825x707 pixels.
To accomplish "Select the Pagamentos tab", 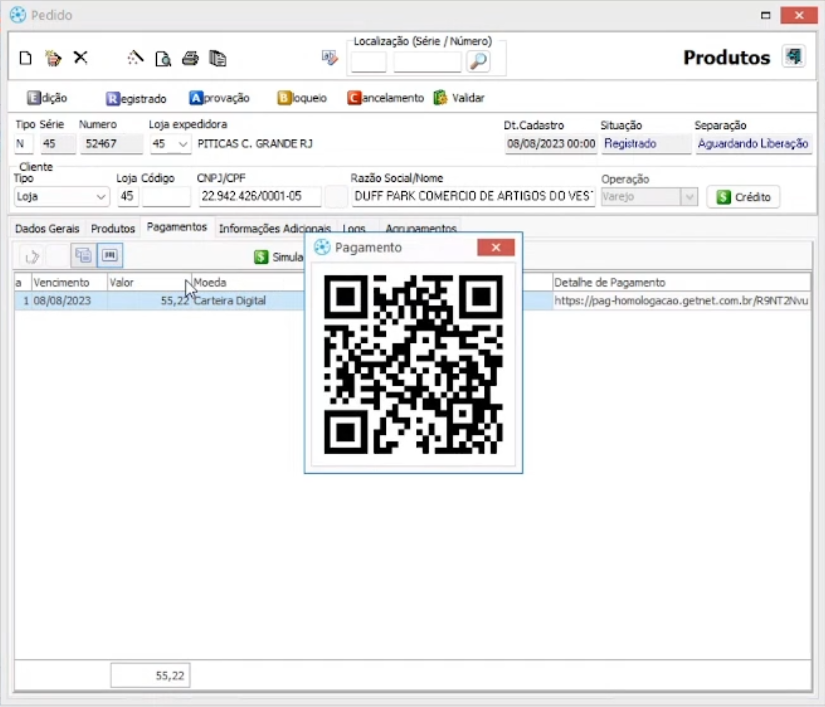I will click(177, 227).
